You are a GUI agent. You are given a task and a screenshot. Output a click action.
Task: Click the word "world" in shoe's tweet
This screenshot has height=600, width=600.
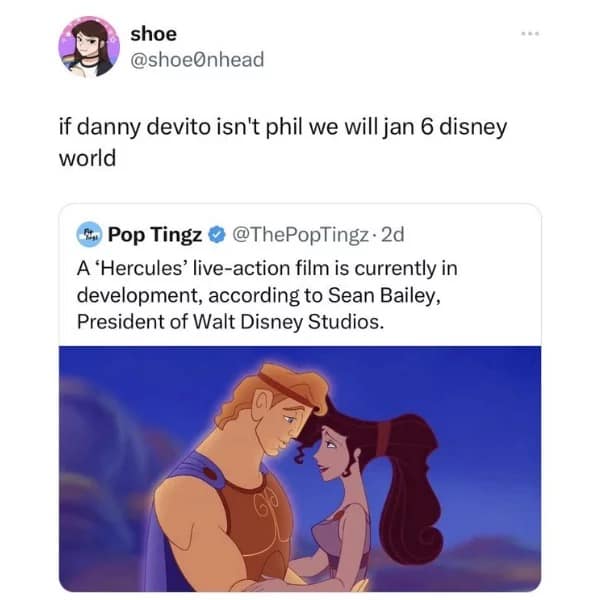point(87,158)
